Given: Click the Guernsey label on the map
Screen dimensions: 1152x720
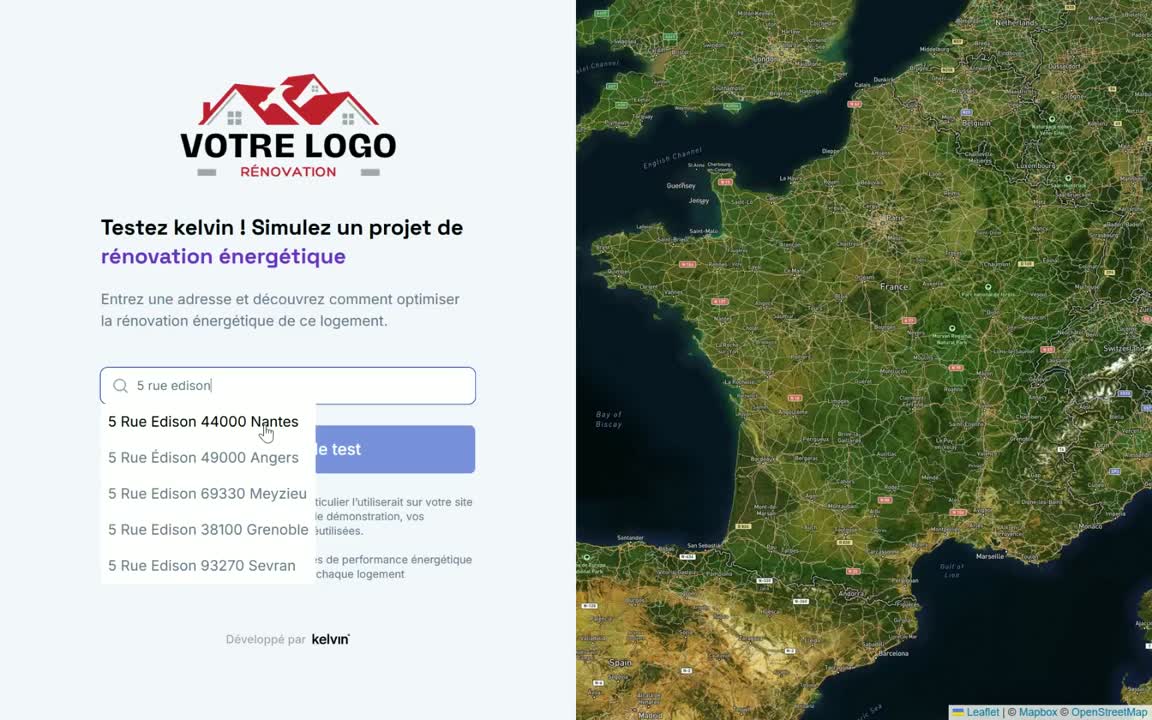Looking at the screenshot, I should pos(680,186).
